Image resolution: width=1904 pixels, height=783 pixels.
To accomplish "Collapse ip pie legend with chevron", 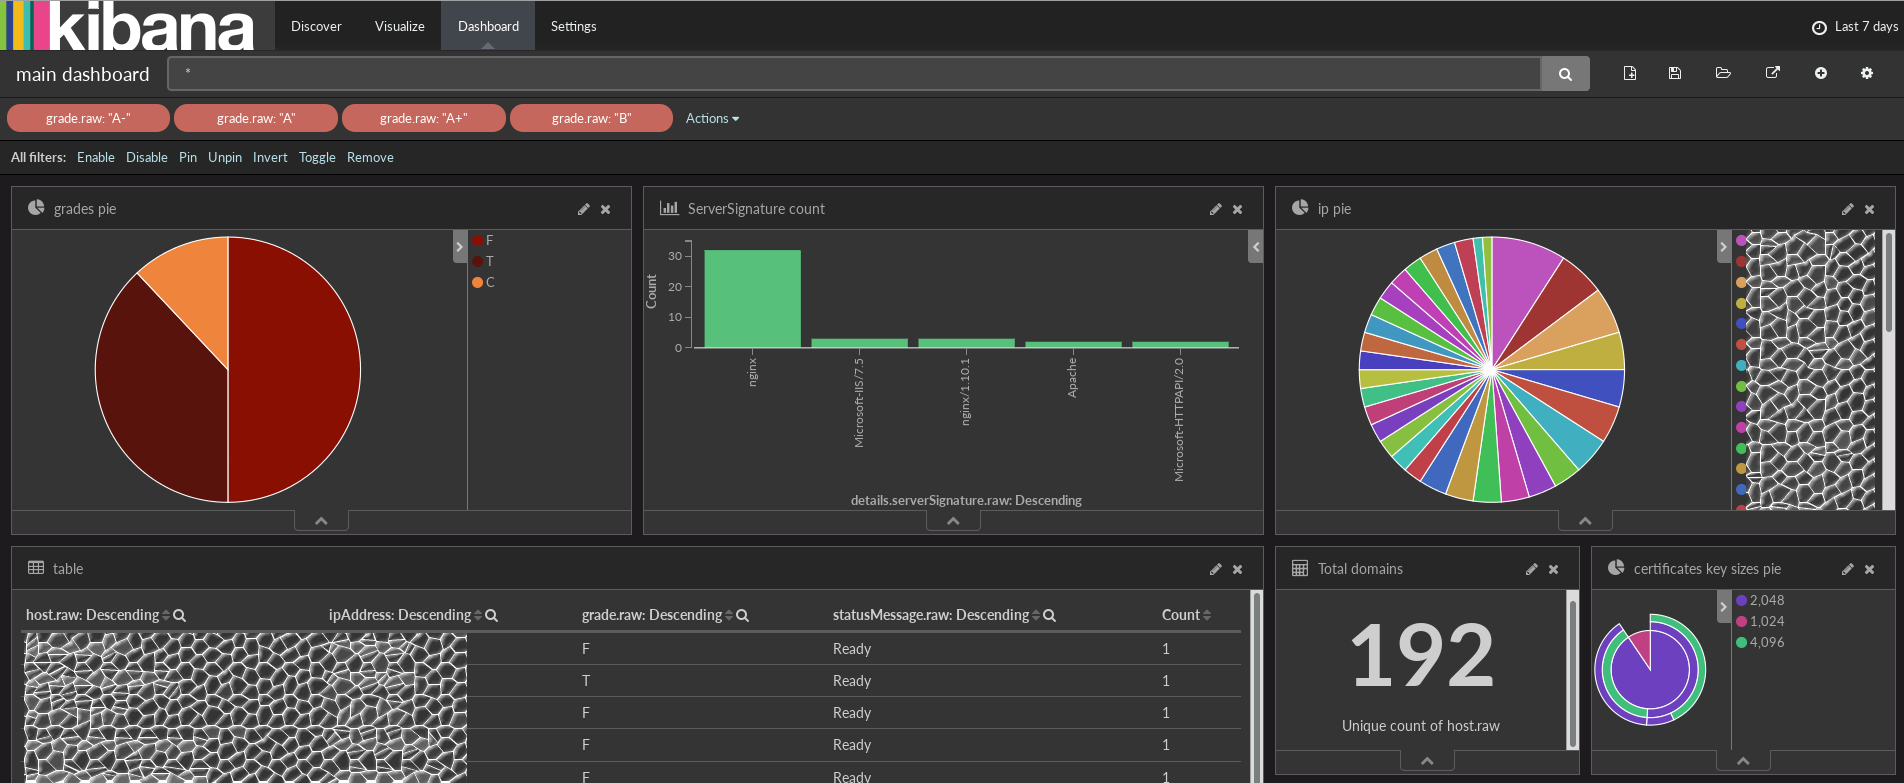I will pyautogui.click(x=1724, y=247).
